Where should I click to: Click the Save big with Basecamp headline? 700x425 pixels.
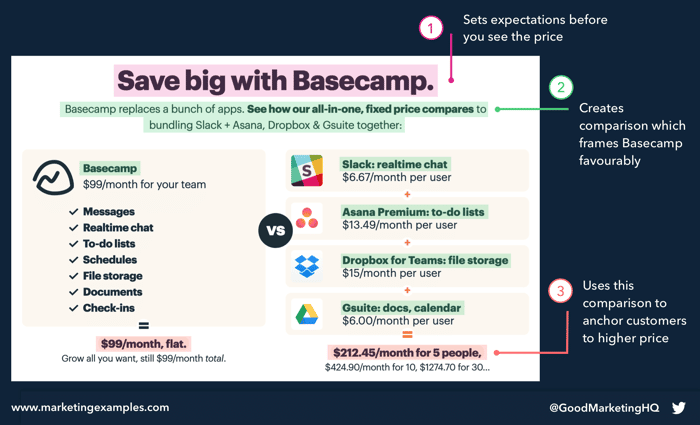point(275,81)
